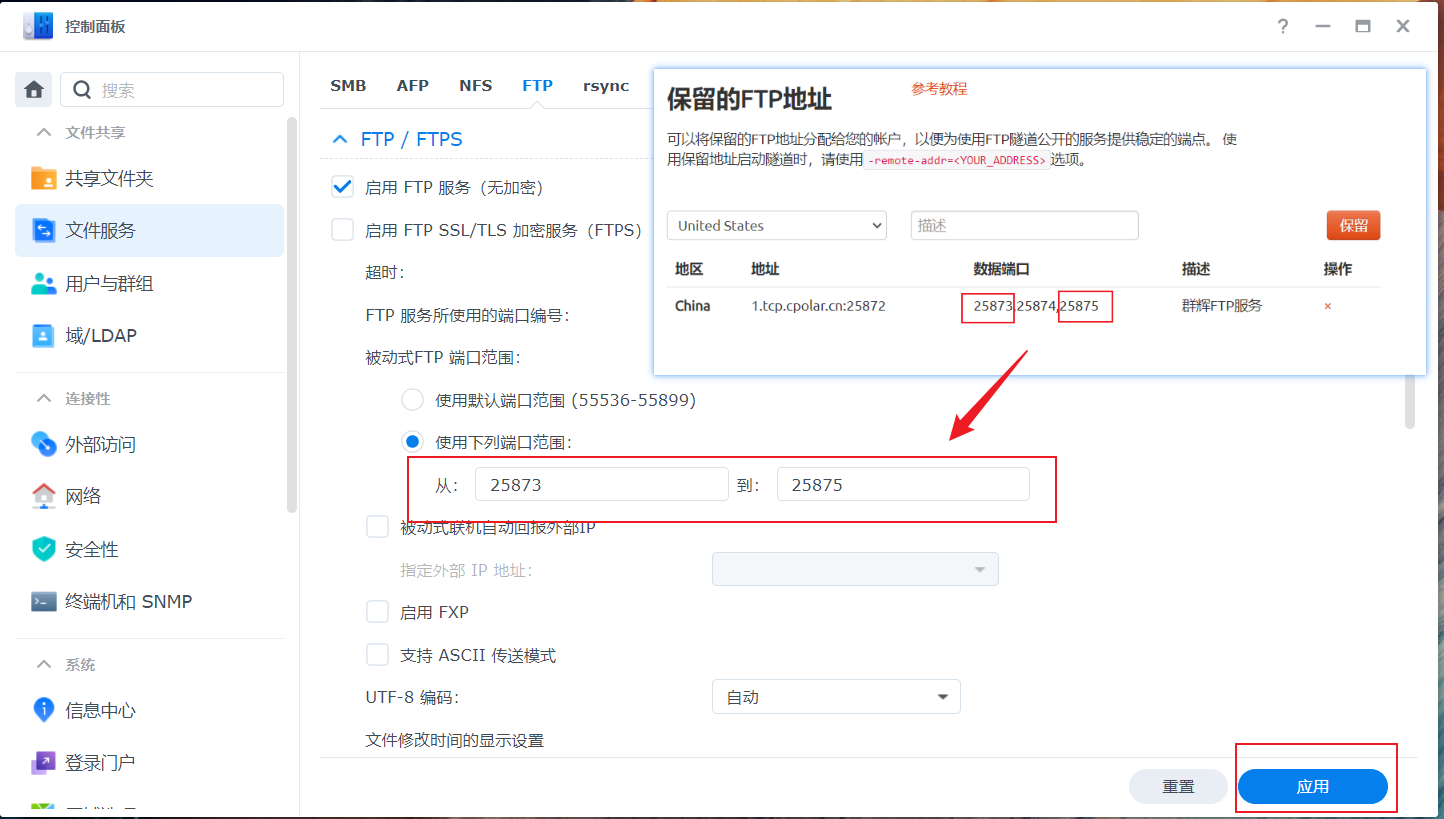Click the 应用 apply button
Image resolution: width=1444 pixels, height=819 pixels.
pos(1313,786)
